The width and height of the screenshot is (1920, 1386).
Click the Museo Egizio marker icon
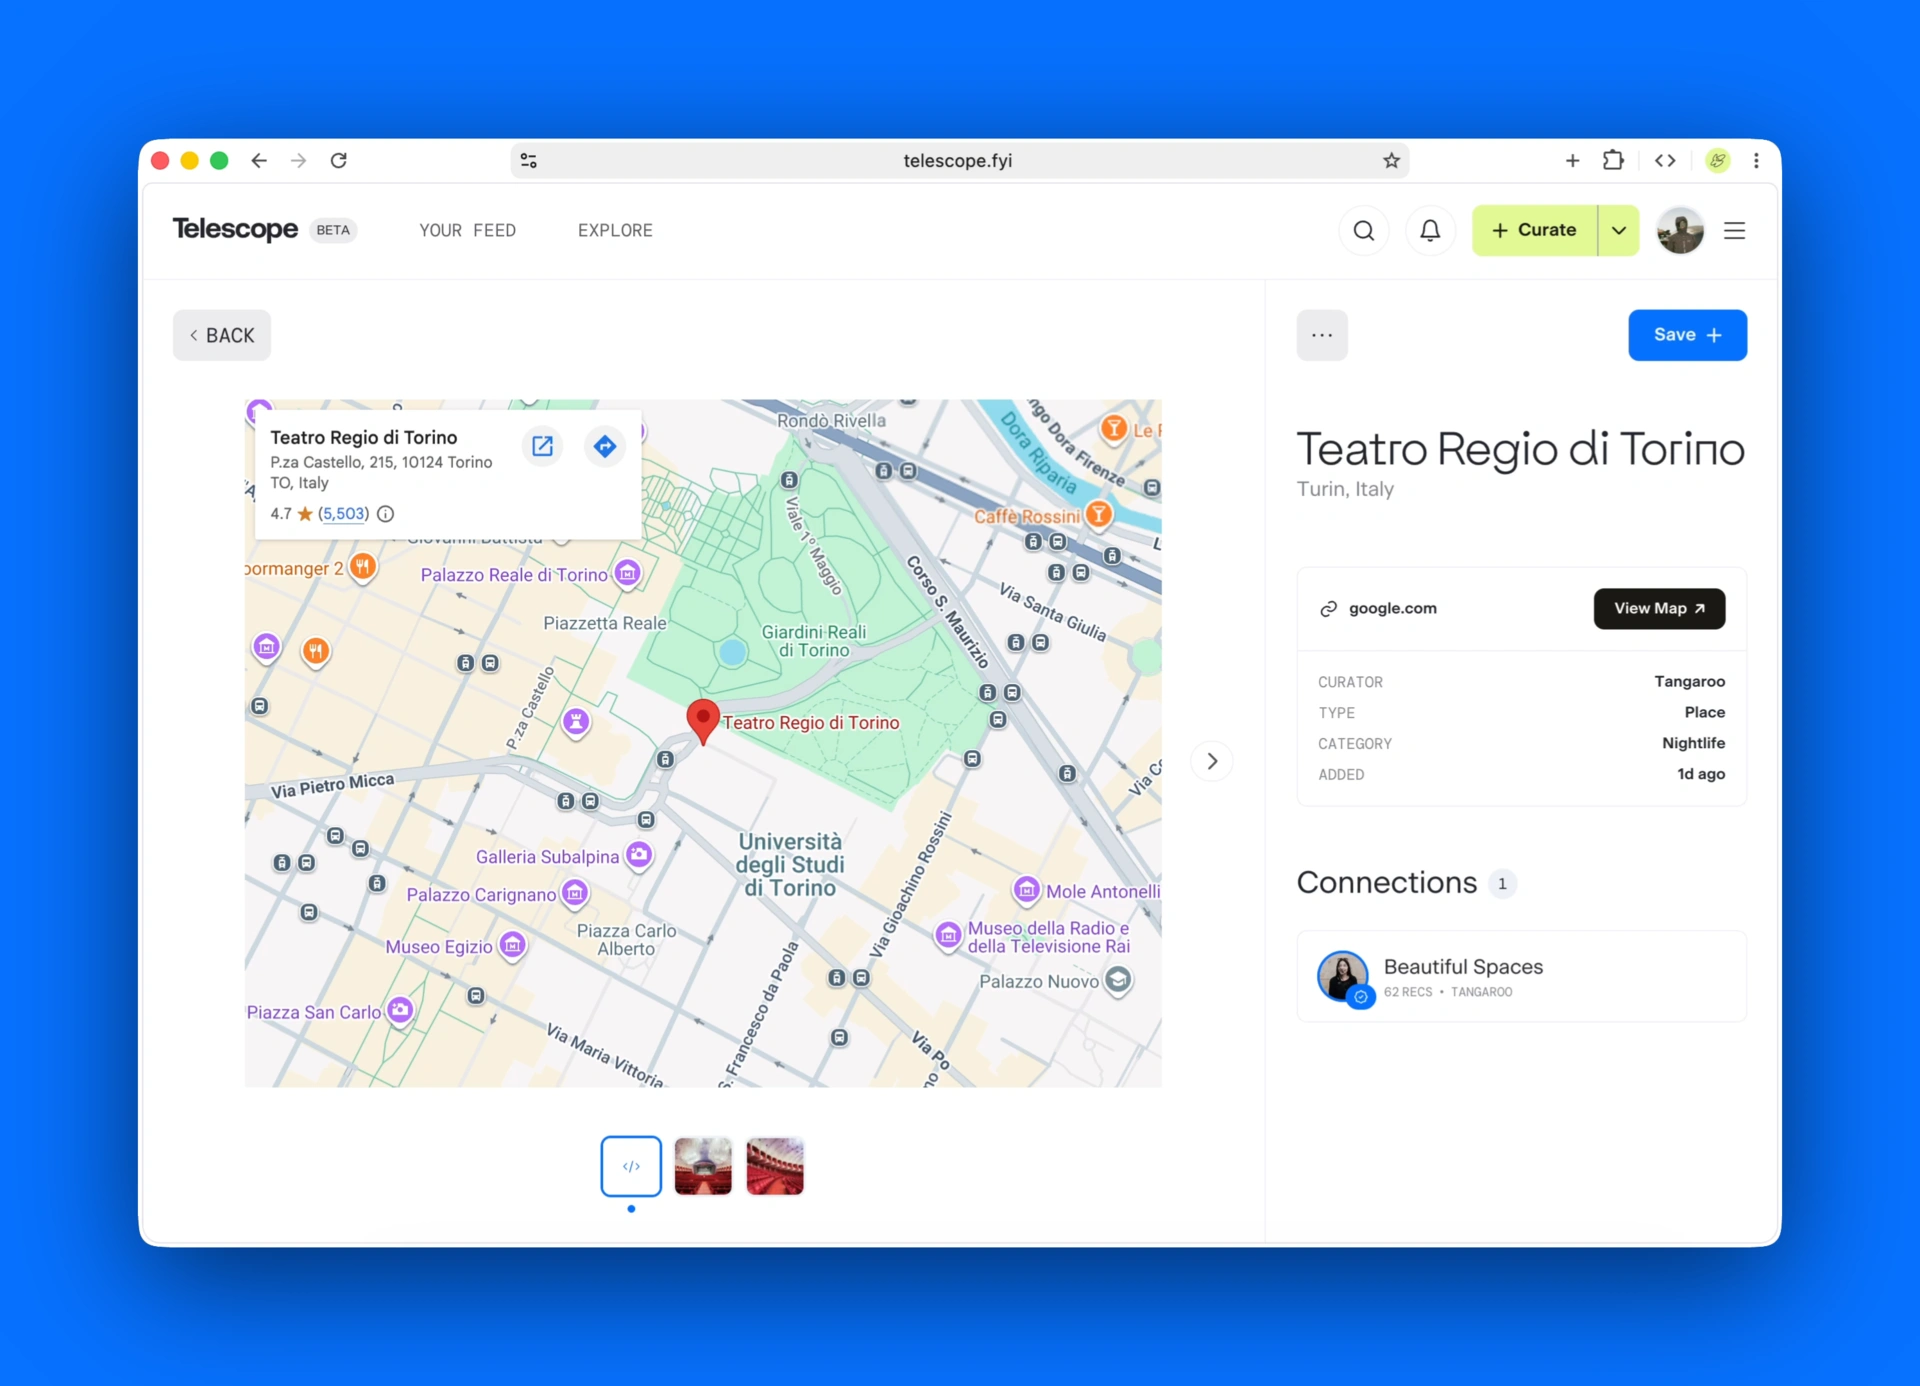513,945
